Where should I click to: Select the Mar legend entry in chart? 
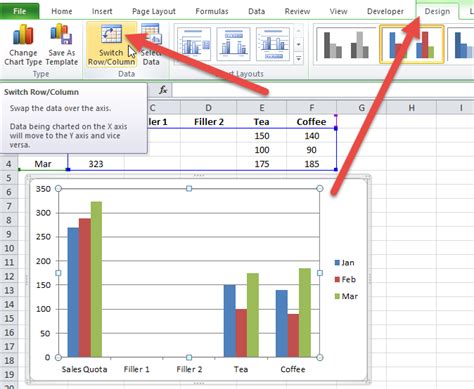coord(346,296)
